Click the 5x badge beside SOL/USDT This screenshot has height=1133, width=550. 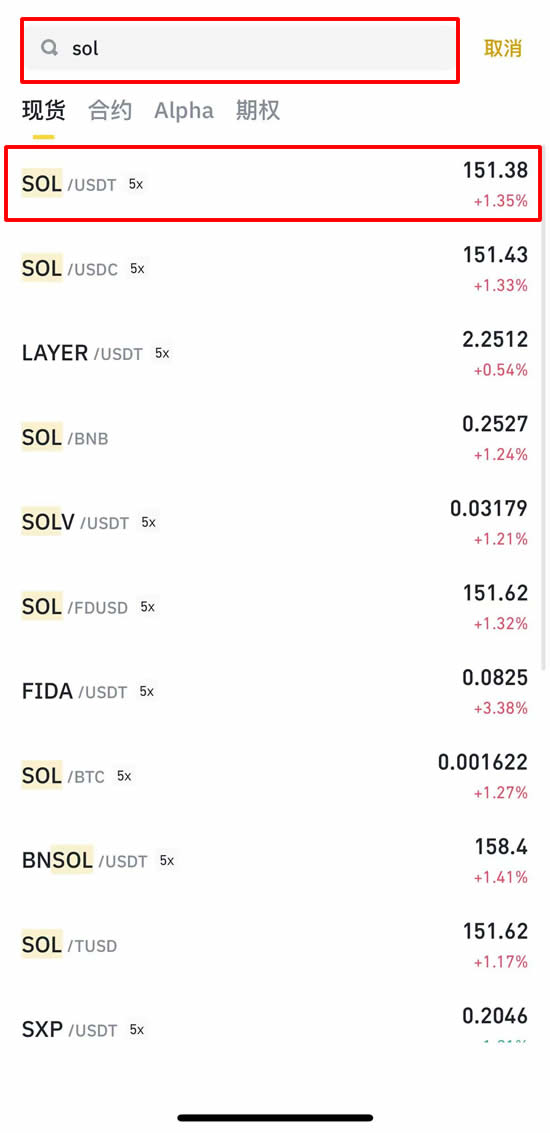coord(136,184)
